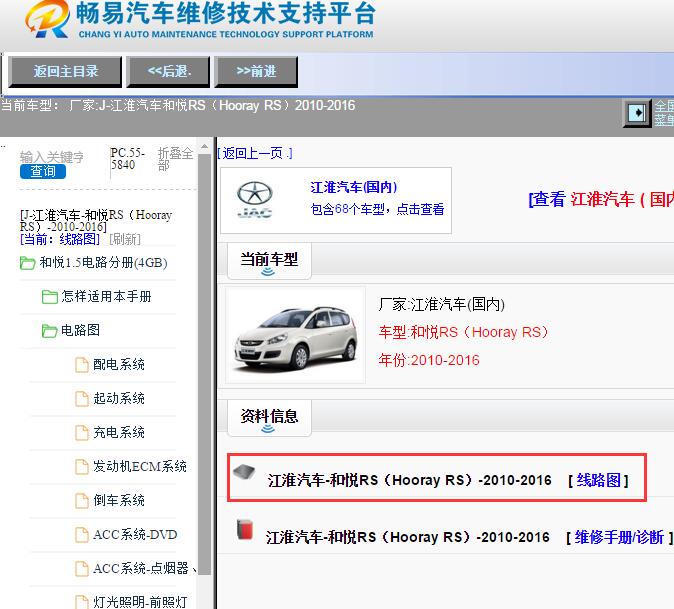Click the scroll-up arrow of sidebar scrollbar
The width and height of the screenshot is (674, 609).
205,147
